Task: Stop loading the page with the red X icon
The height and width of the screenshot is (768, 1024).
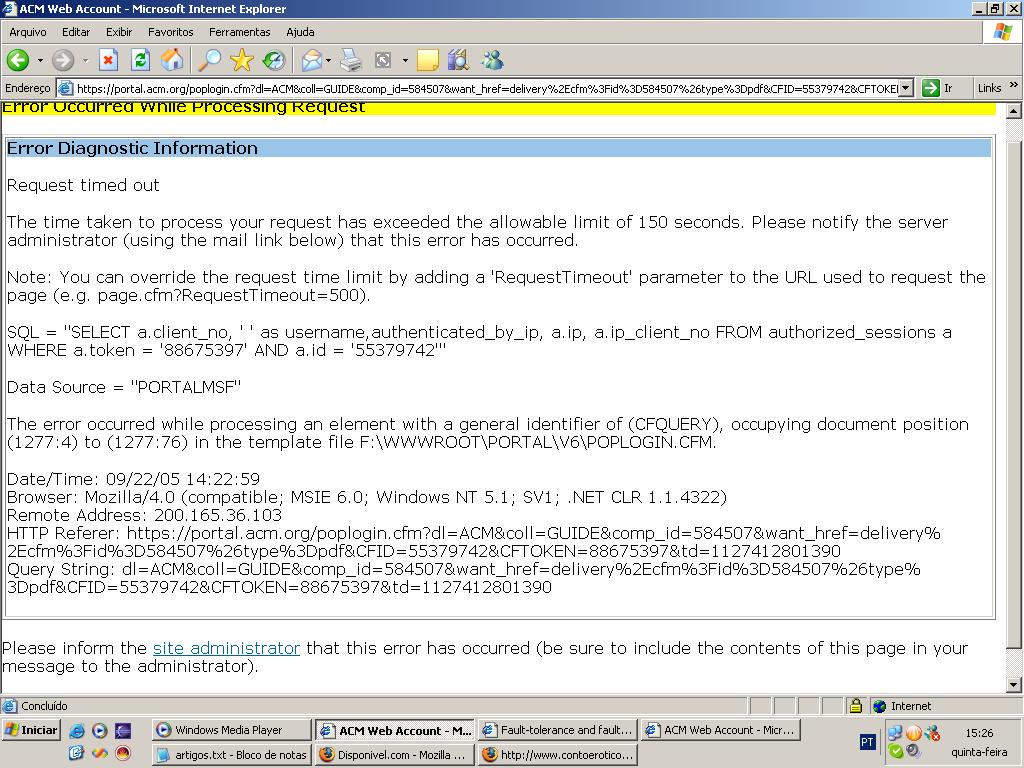Action: point(108,61)
